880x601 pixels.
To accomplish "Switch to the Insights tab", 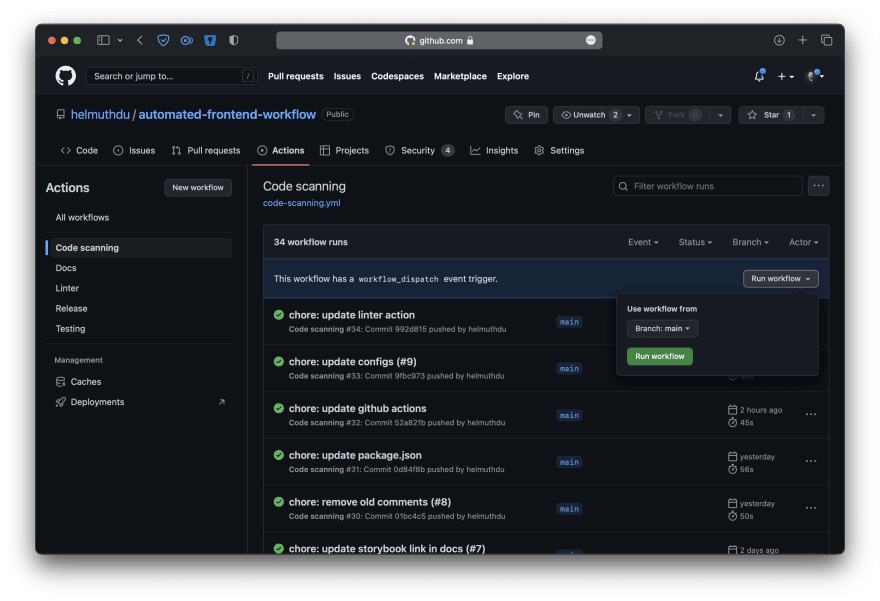I will [494, 150].
